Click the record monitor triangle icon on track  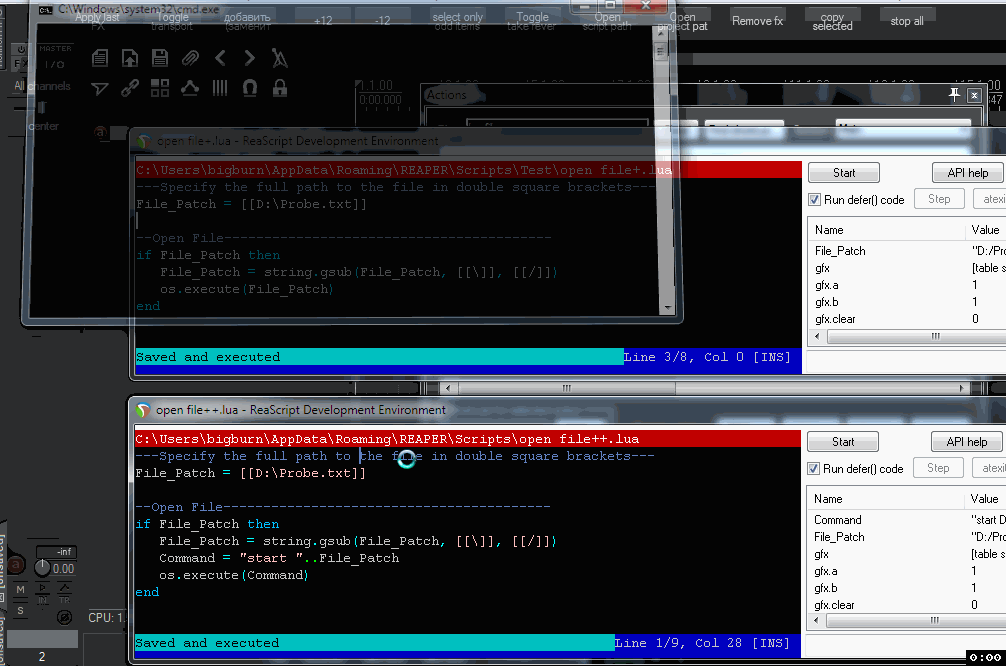click(42, 587)
